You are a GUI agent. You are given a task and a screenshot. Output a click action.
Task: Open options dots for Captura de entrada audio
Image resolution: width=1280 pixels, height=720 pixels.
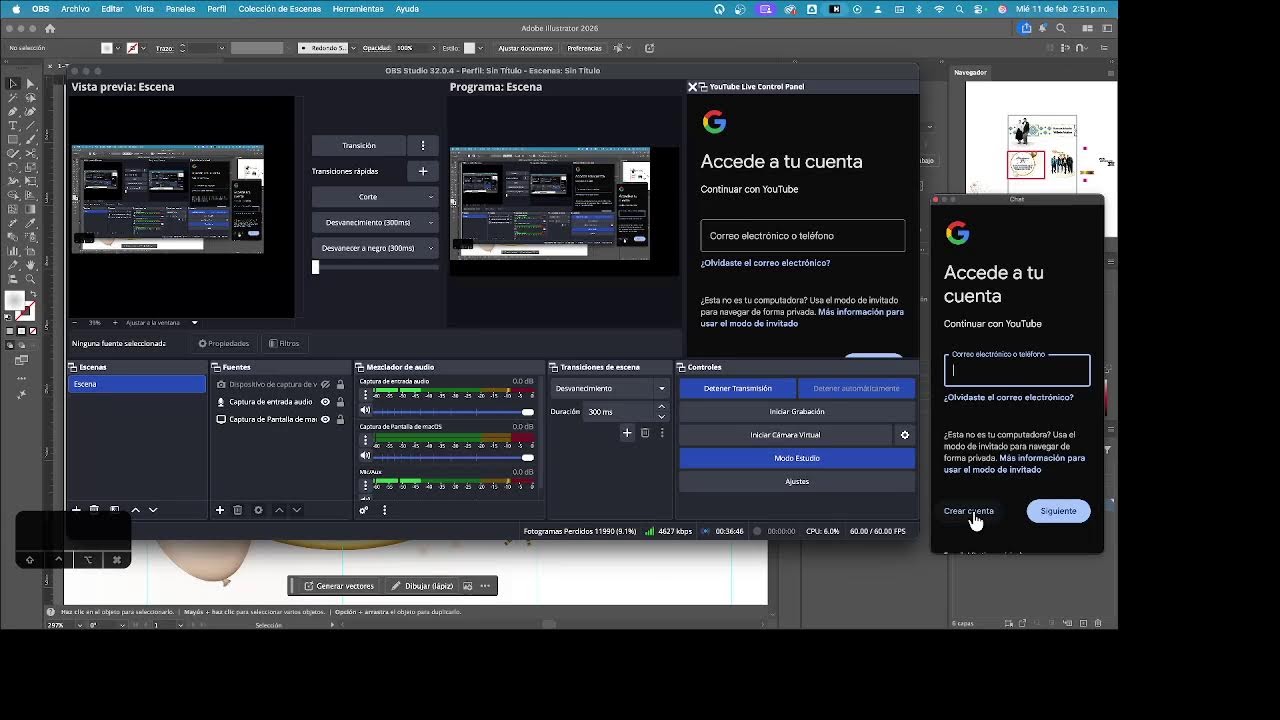pyautogui.click(x=365, y=395)
